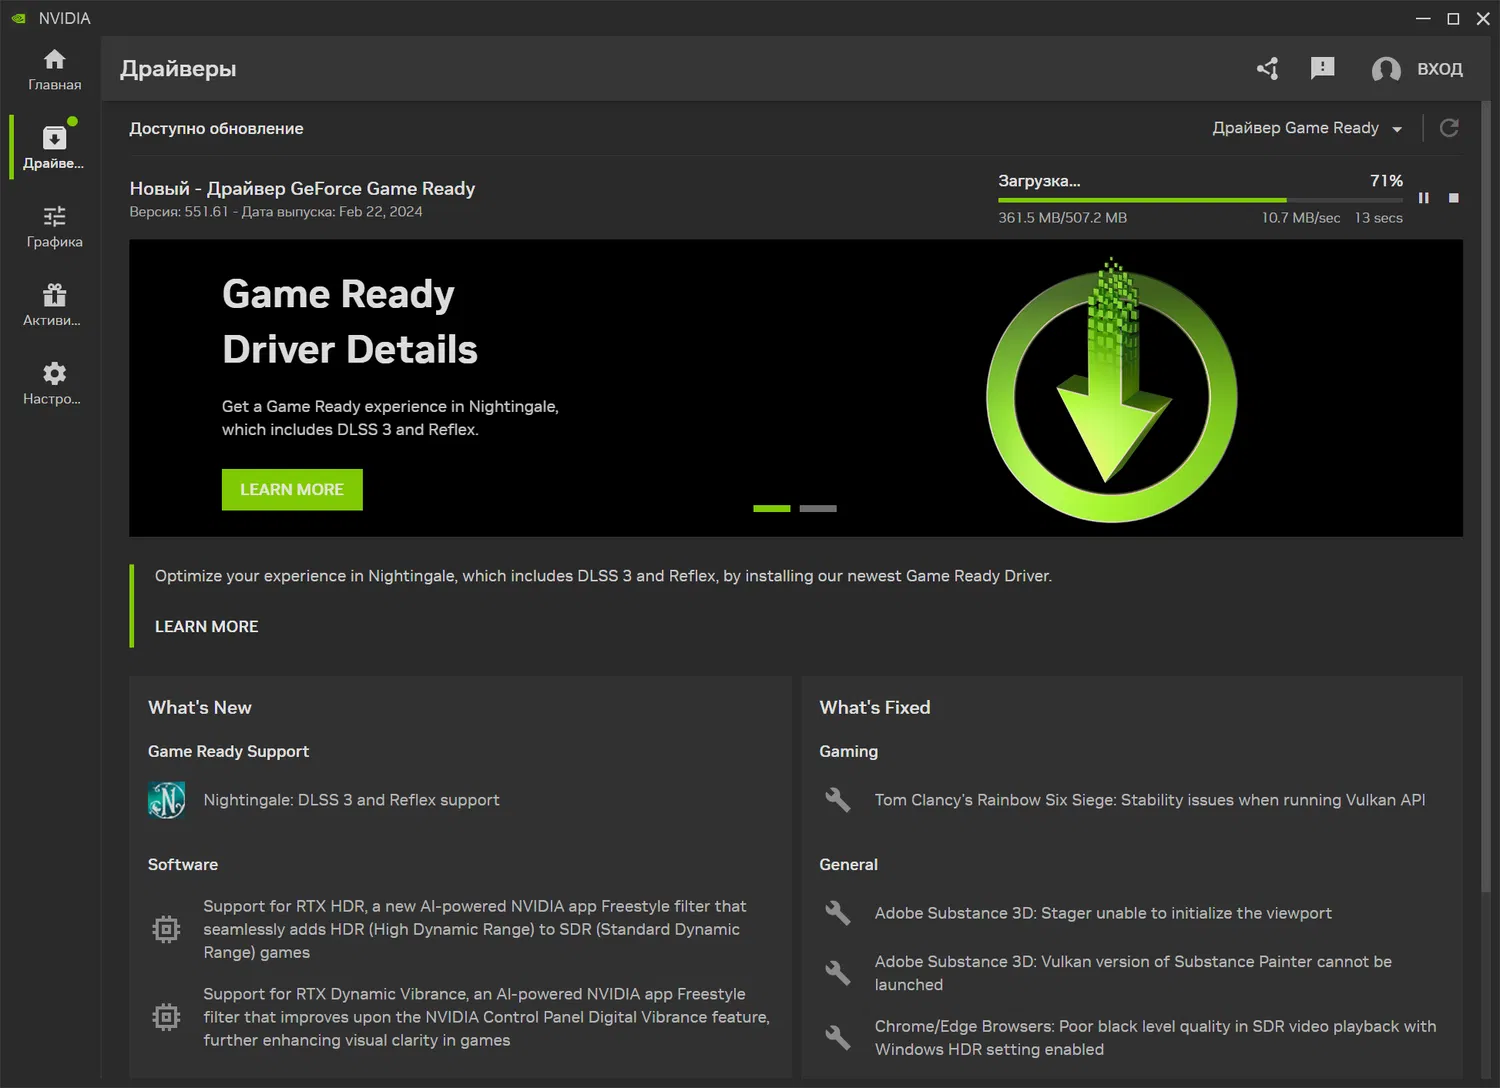Sign in with the ВХОД button
This screenshot has height=1088, width=1500.
pos(1440,69)
